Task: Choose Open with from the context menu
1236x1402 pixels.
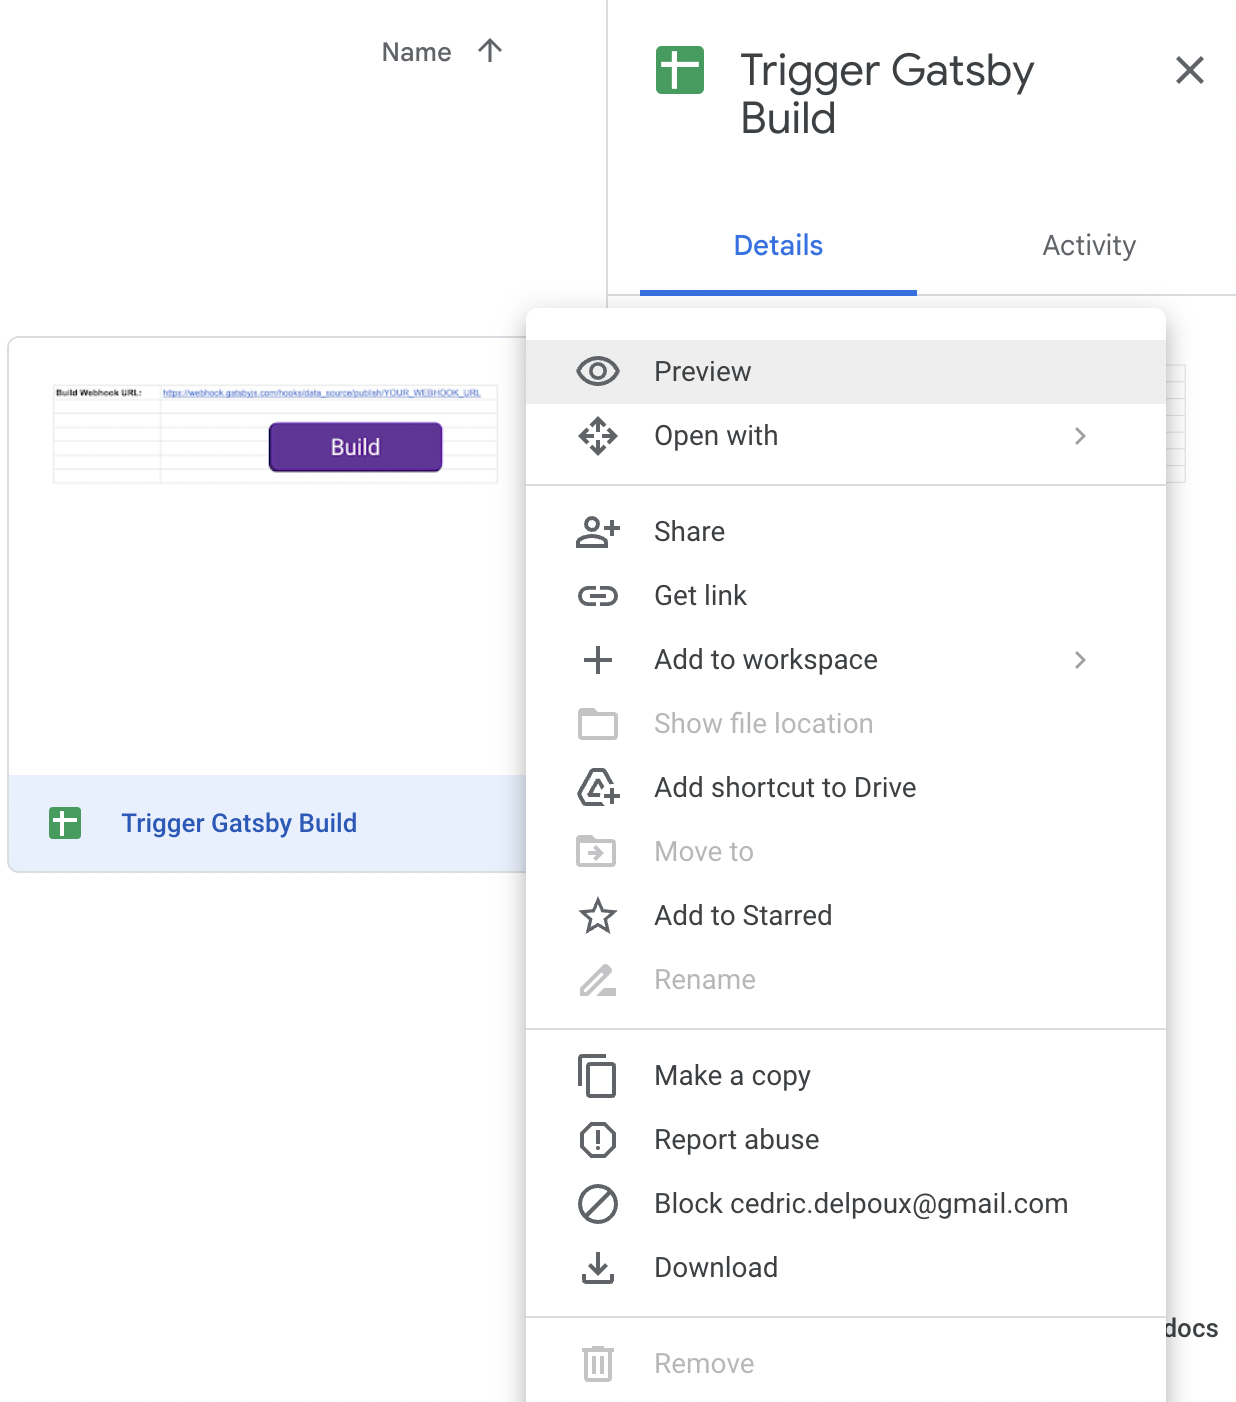Action: click(846, 436)
